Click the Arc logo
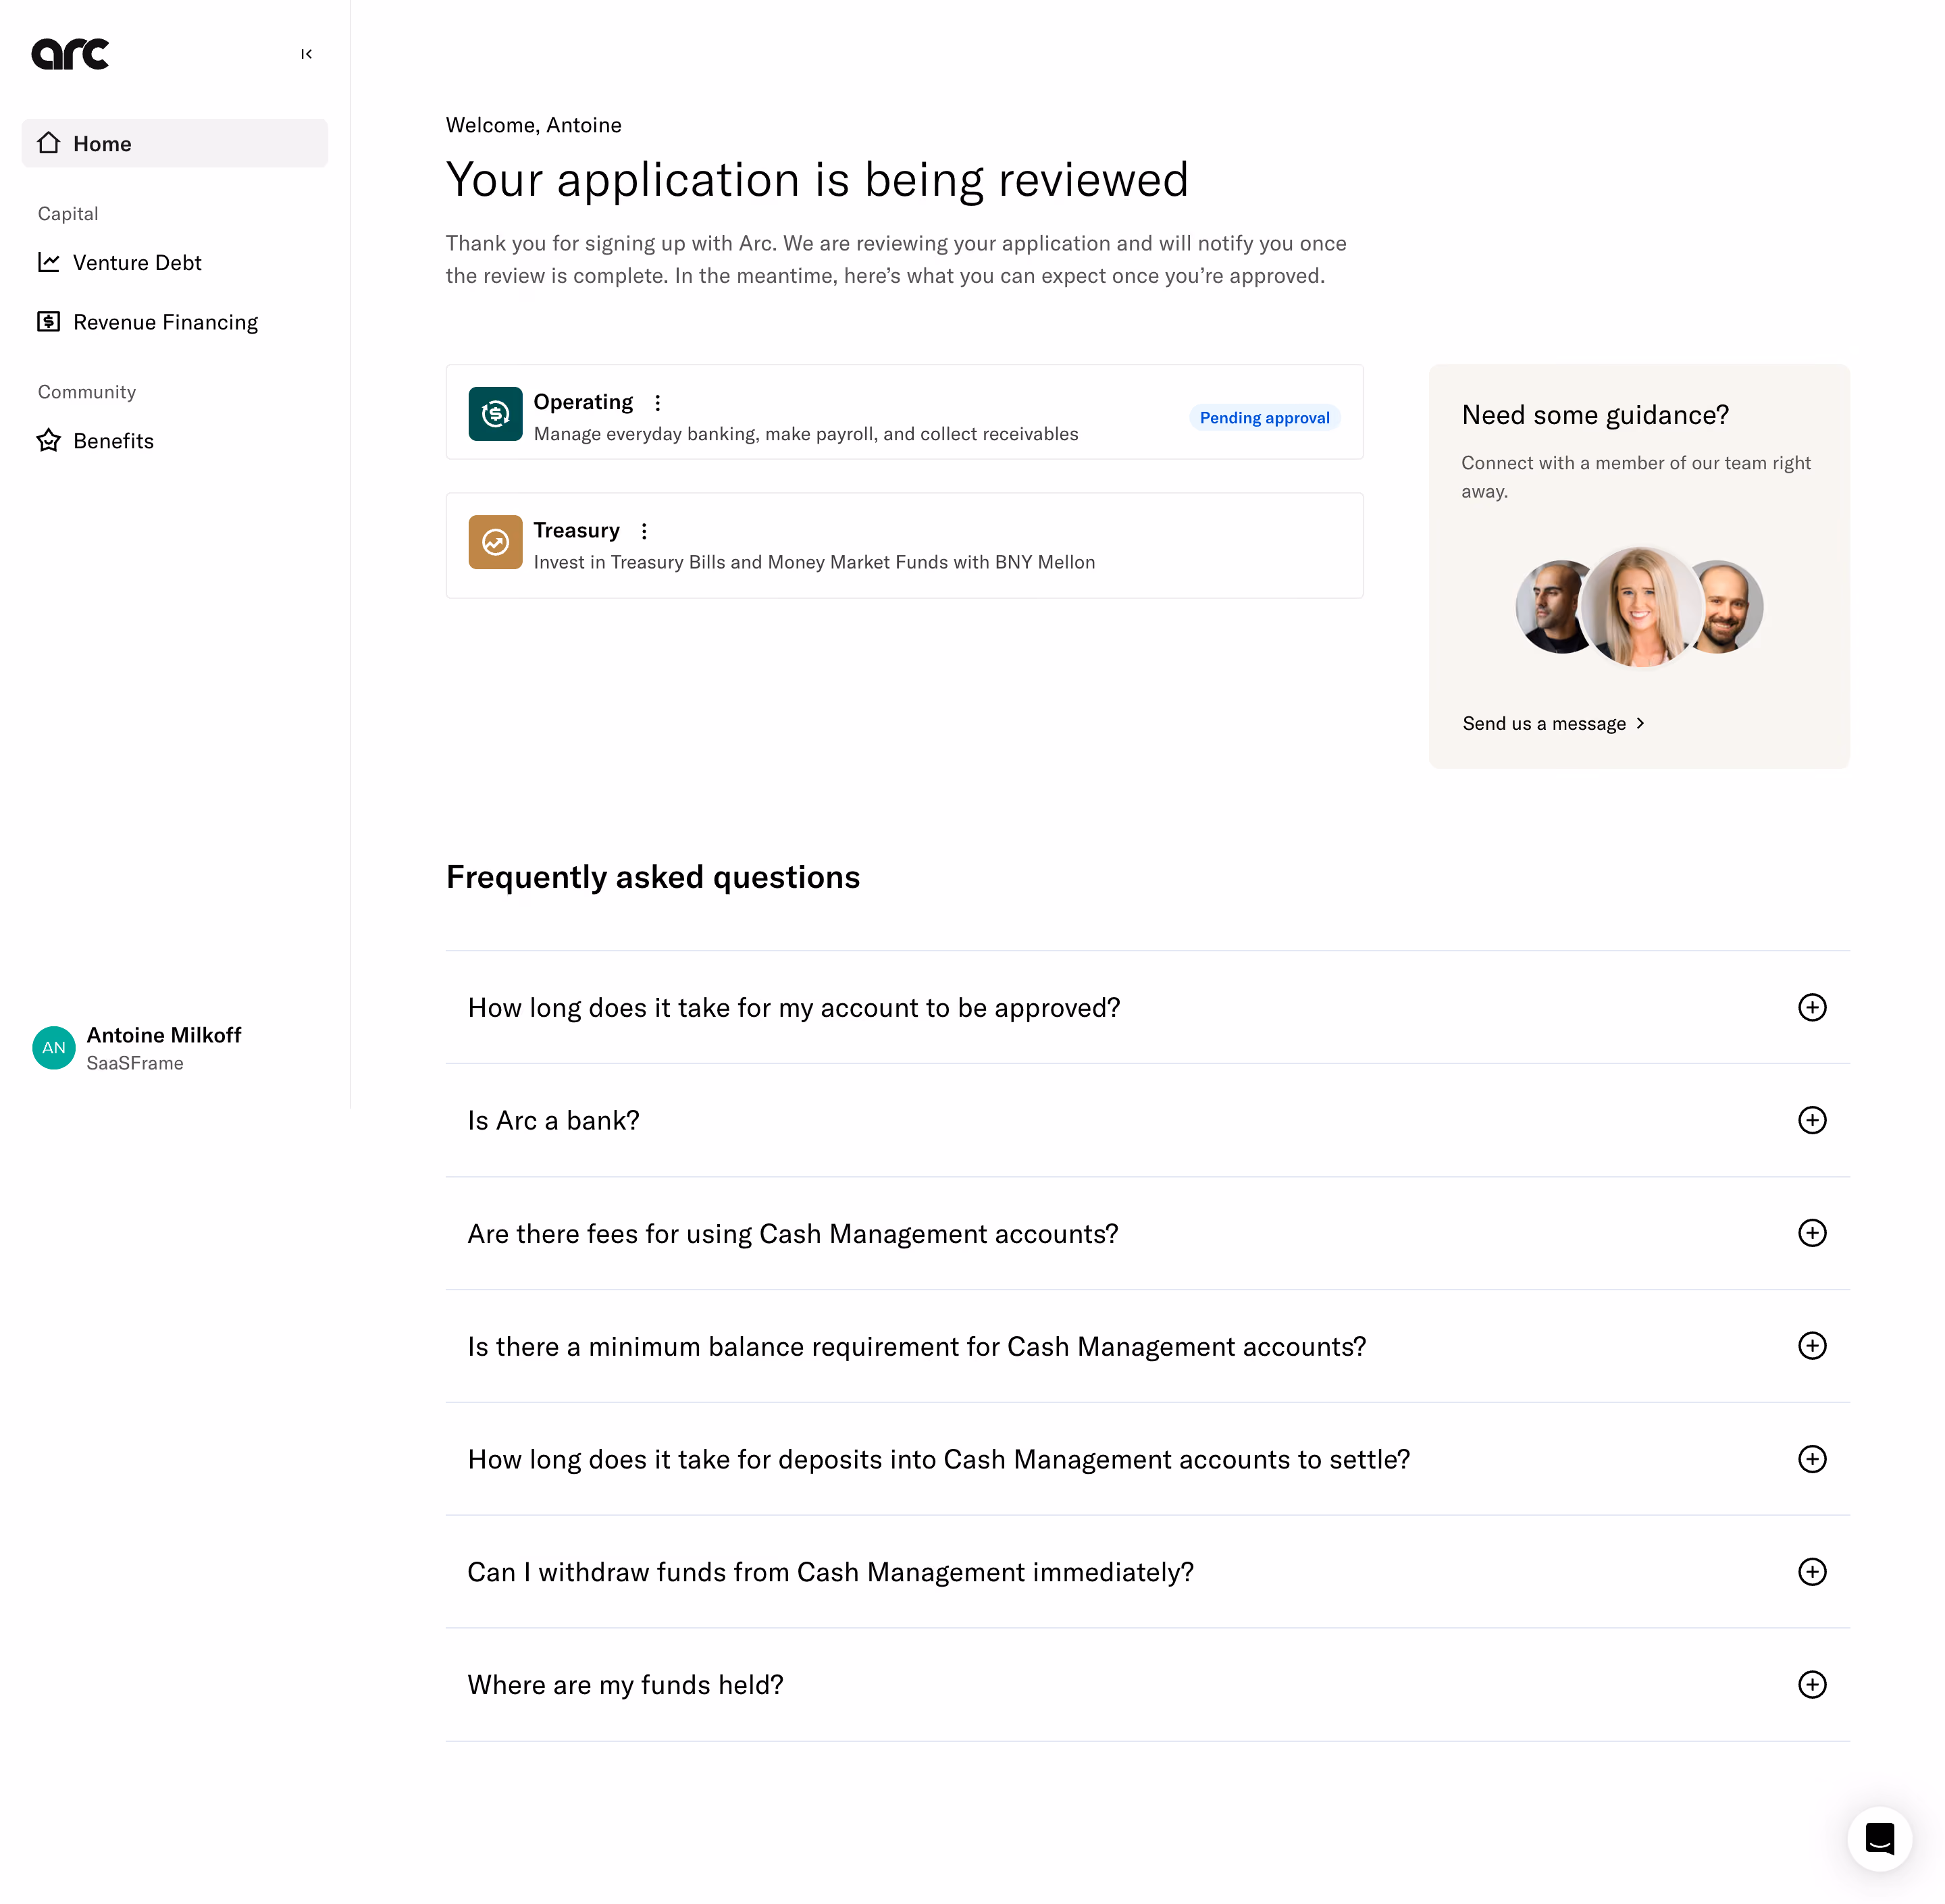 (70, 54)
